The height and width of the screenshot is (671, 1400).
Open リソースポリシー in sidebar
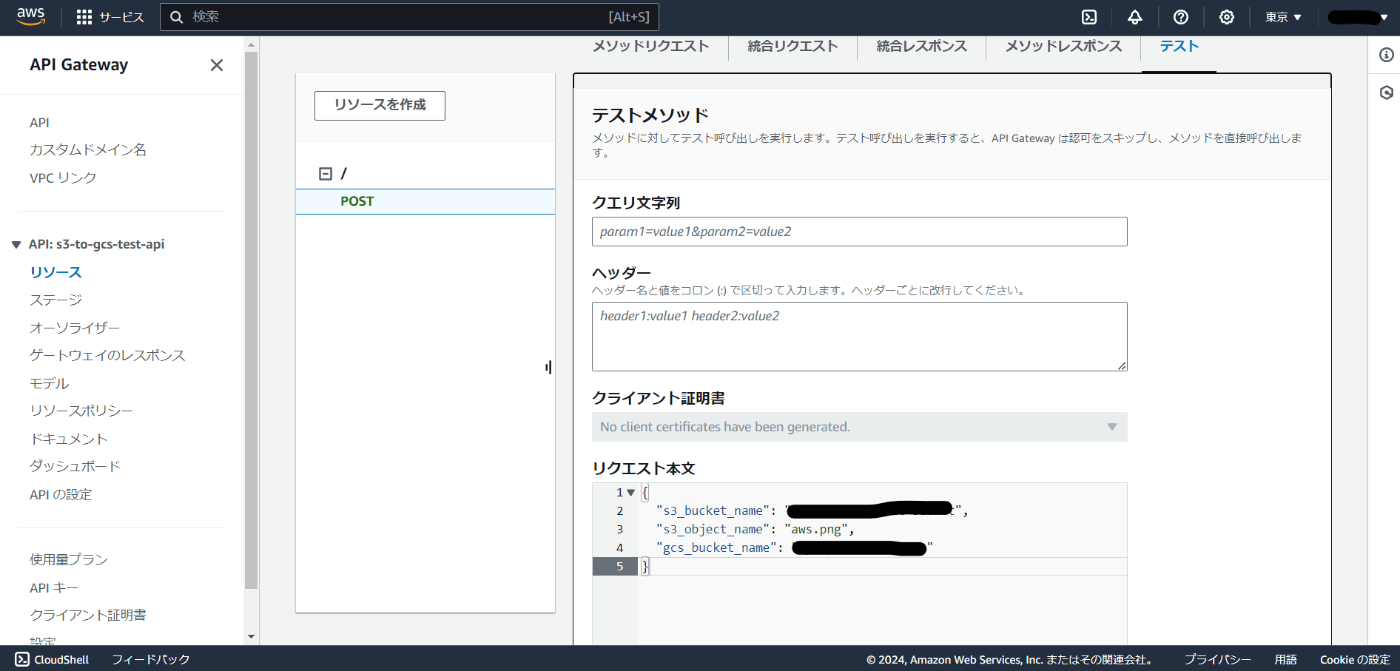click(x=81, y=411)
